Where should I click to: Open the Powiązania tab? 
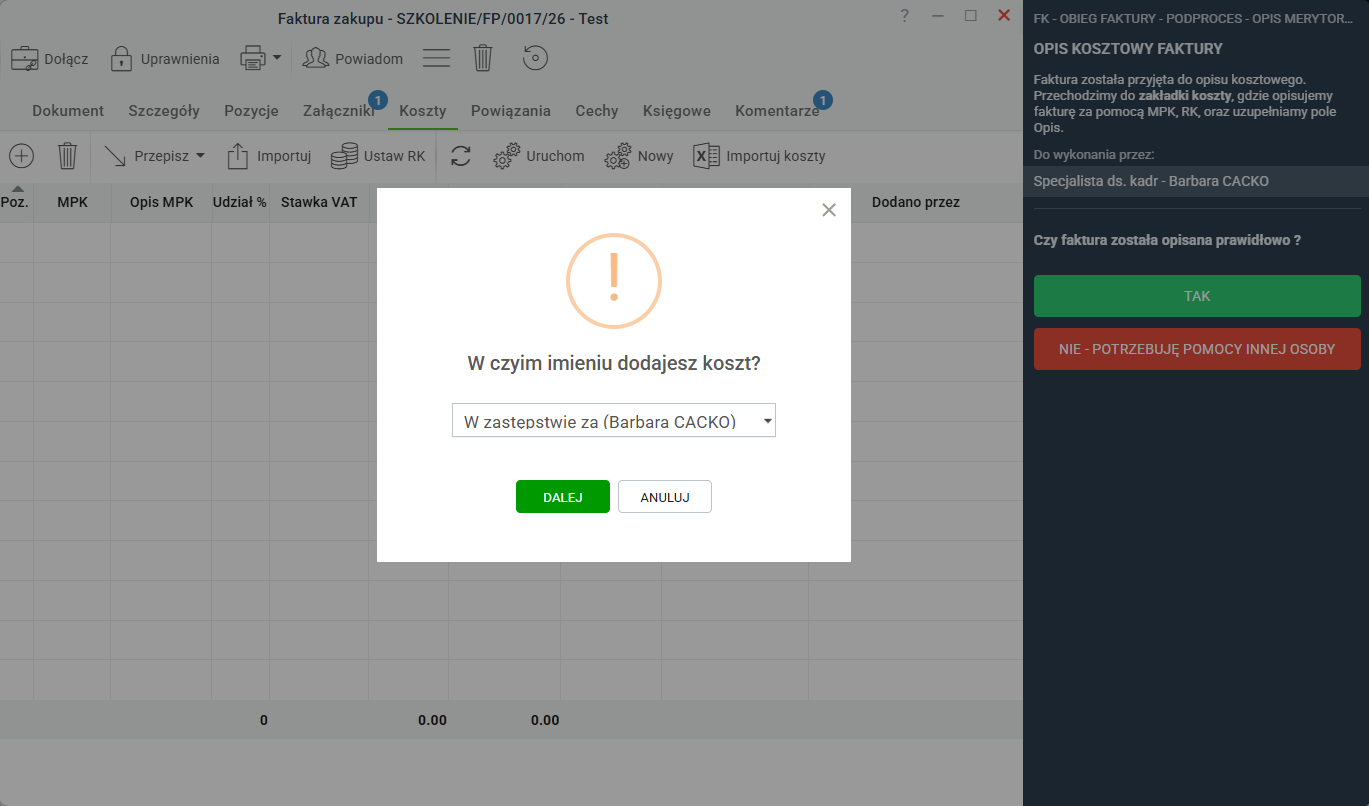point(511,111)
